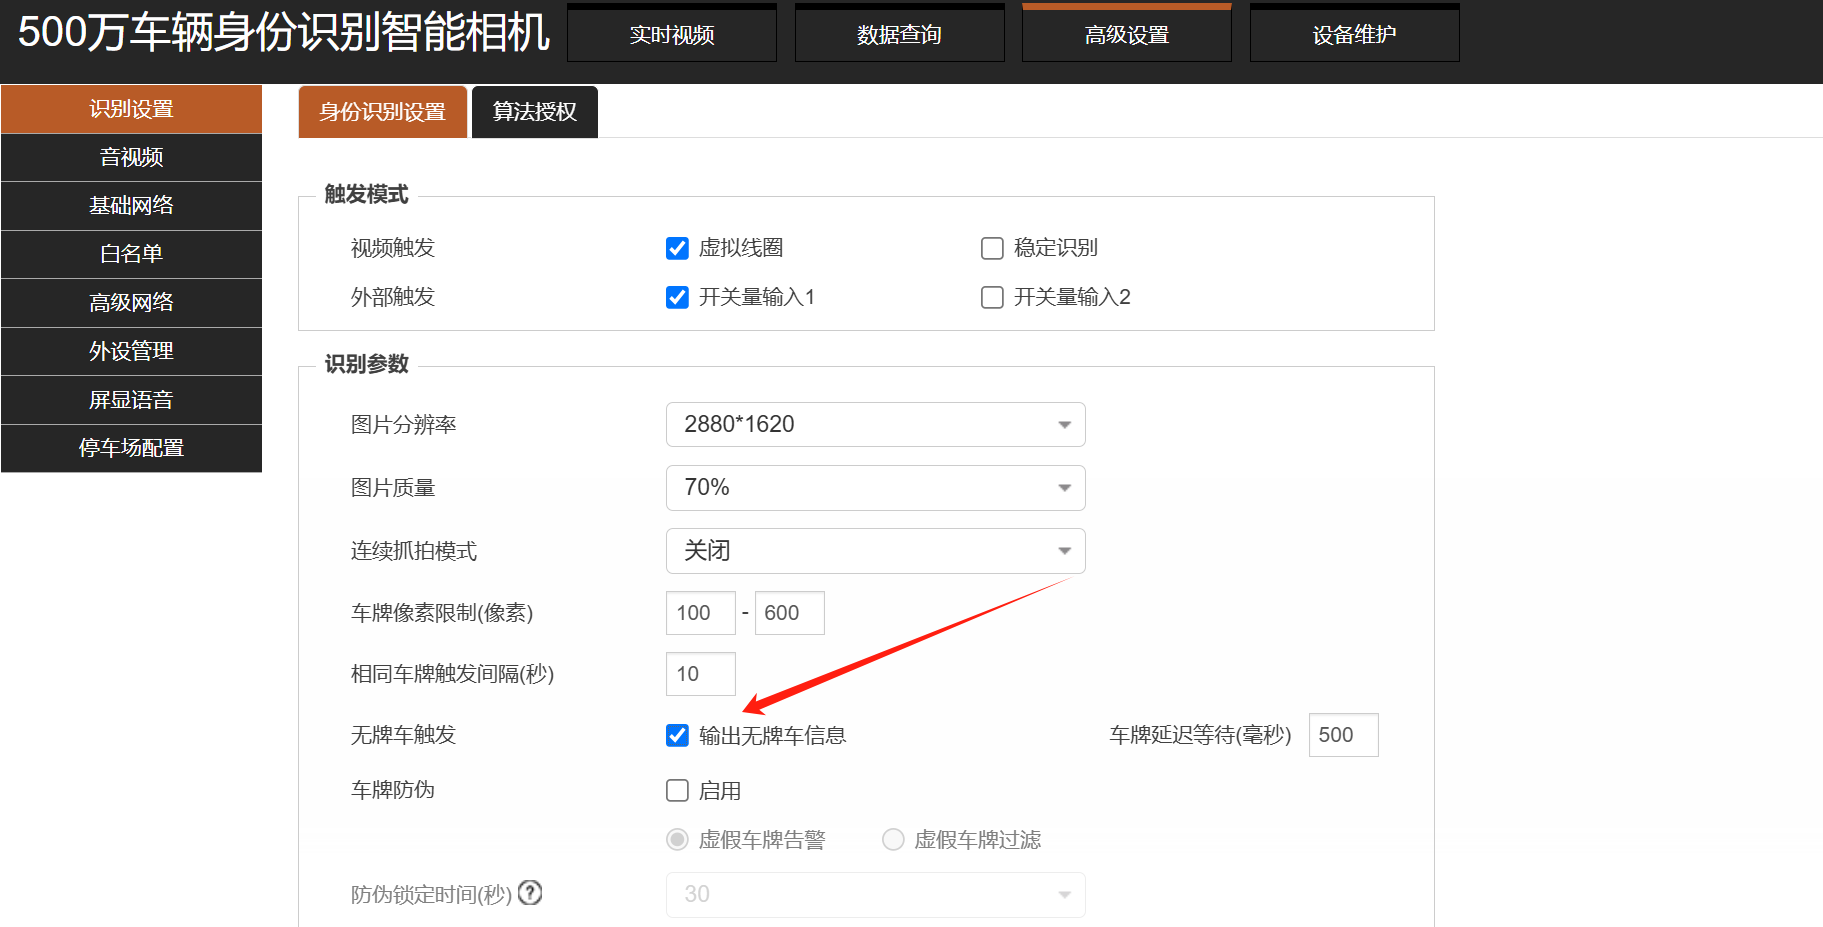Enable the 开关量输入2 checkbox
Screen dimensions: 1823x927
tap(992, 297)
